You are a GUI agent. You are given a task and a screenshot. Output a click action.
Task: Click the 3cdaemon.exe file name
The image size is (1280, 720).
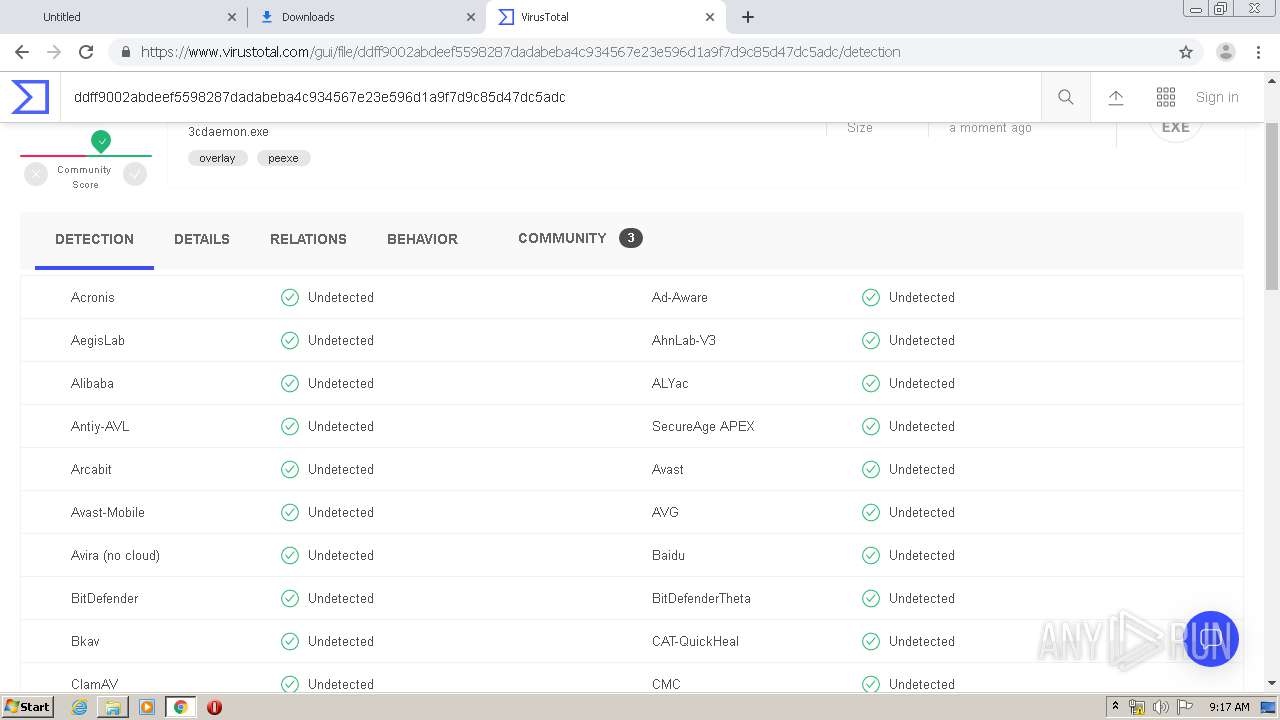coord(228,132)
